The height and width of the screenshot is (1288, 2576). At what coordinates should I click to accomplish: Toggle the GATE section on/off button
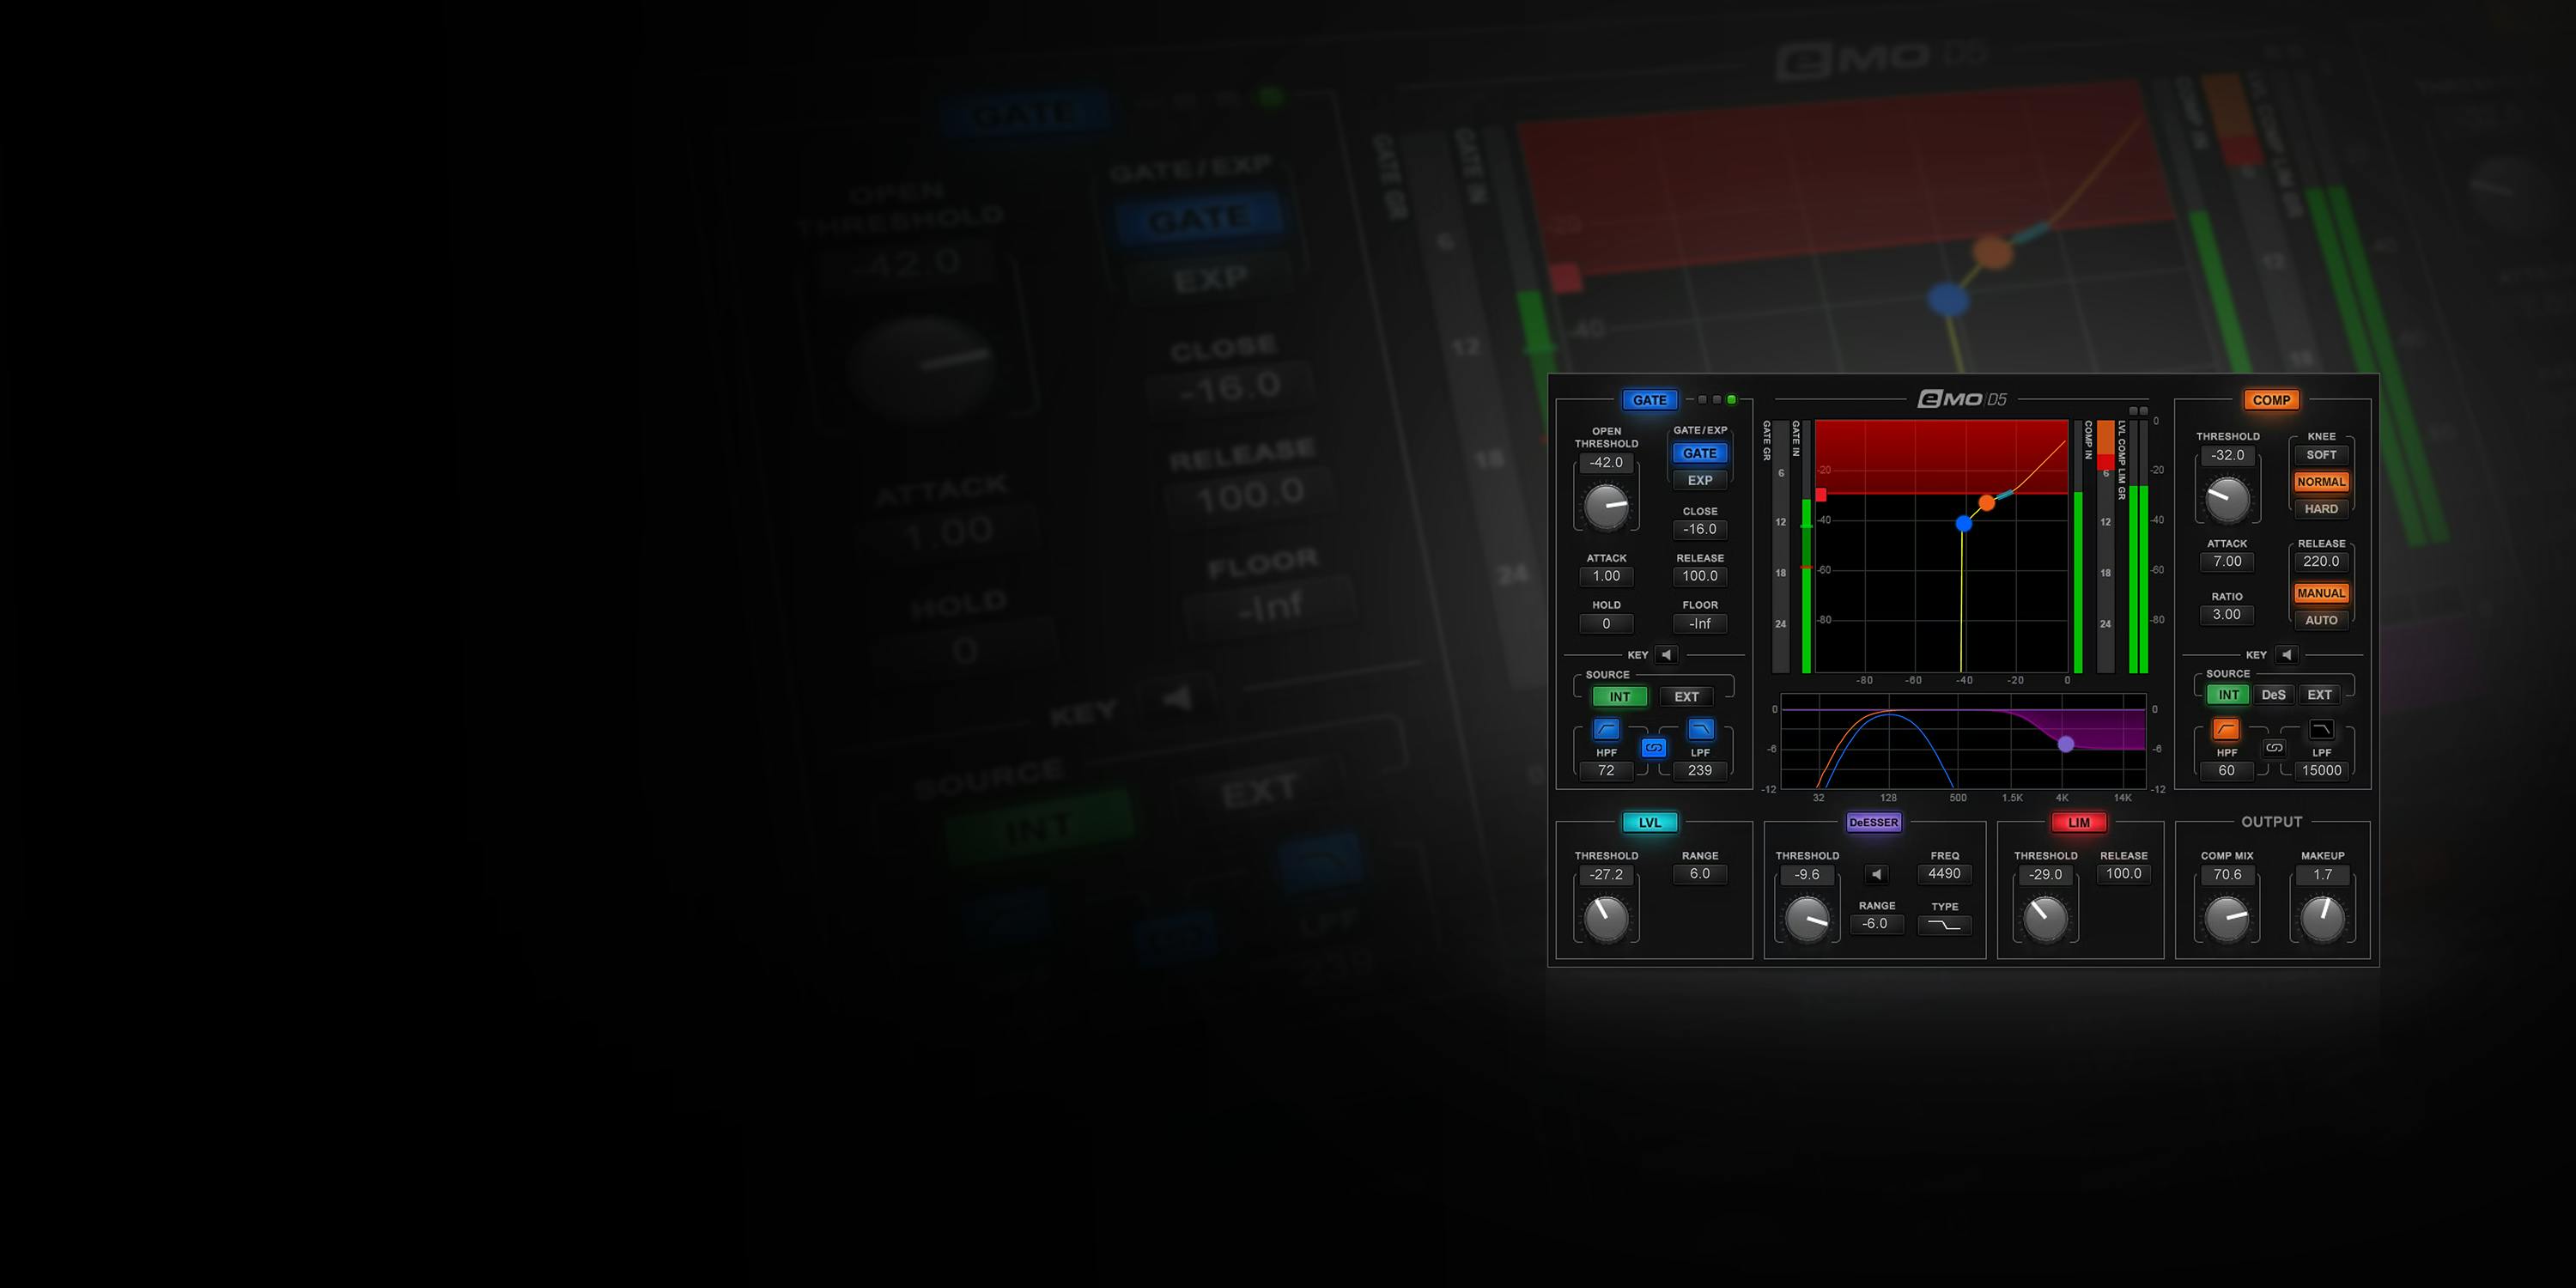pos(1649,400)
